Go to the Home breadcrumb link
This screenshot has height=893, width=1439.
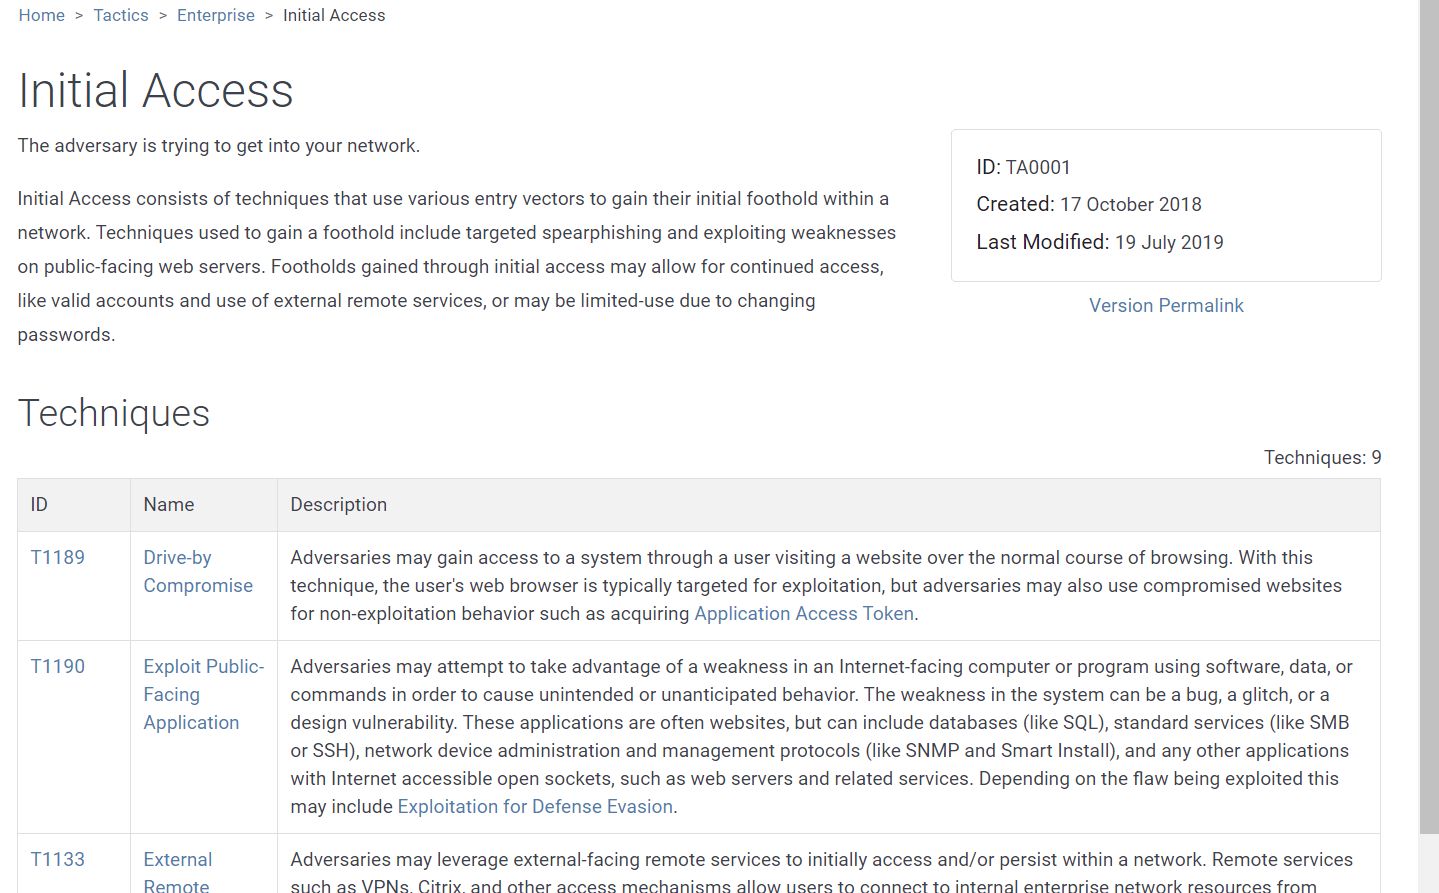pos(41,15)
